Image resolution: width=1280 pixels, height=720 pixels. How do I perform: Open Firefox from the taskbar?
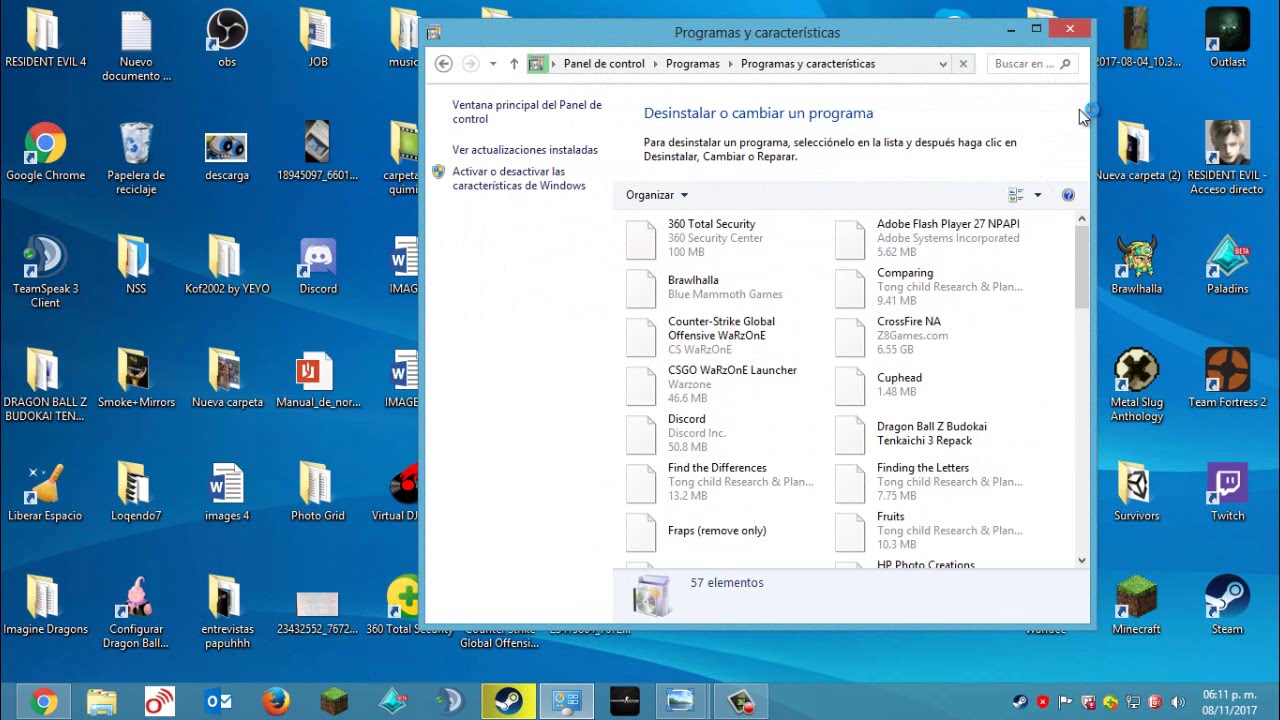[276, 702]
